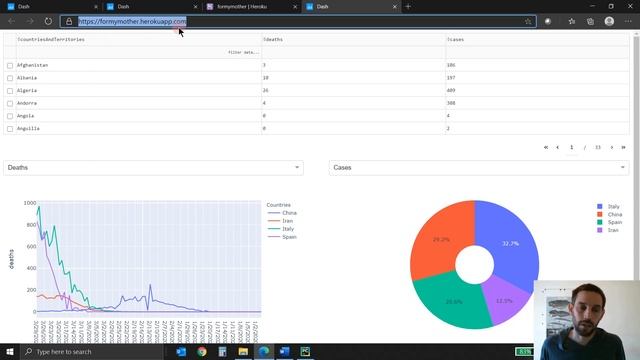Viewport: 640px width, 360px height.
Task: Close the first Dash tab
Action: point(96,7)
